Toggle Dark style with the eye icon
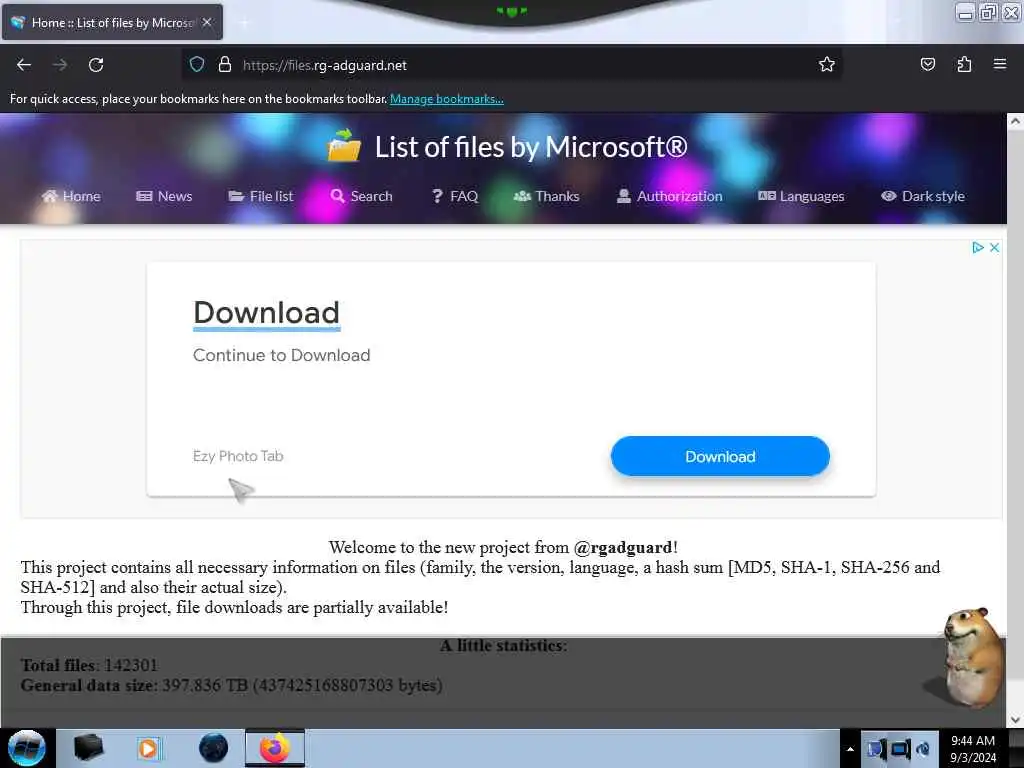The image size is (1024, 768). point(923,196)
